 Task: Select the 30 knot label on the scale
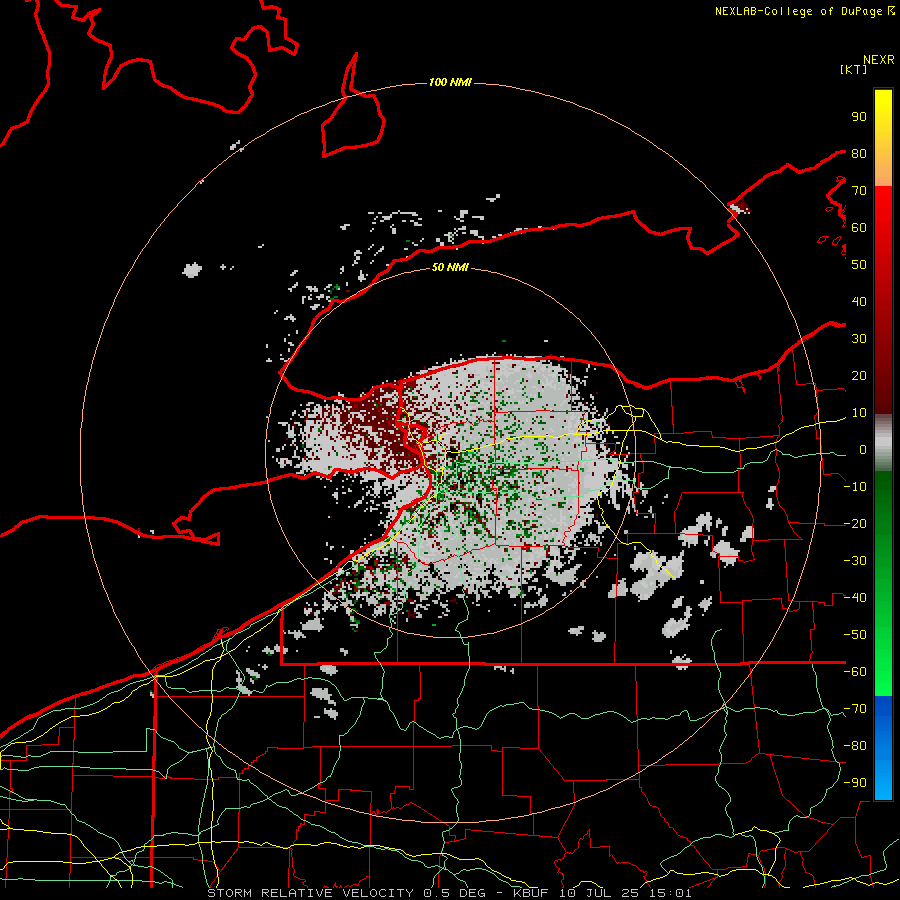(x=859, y=339)
